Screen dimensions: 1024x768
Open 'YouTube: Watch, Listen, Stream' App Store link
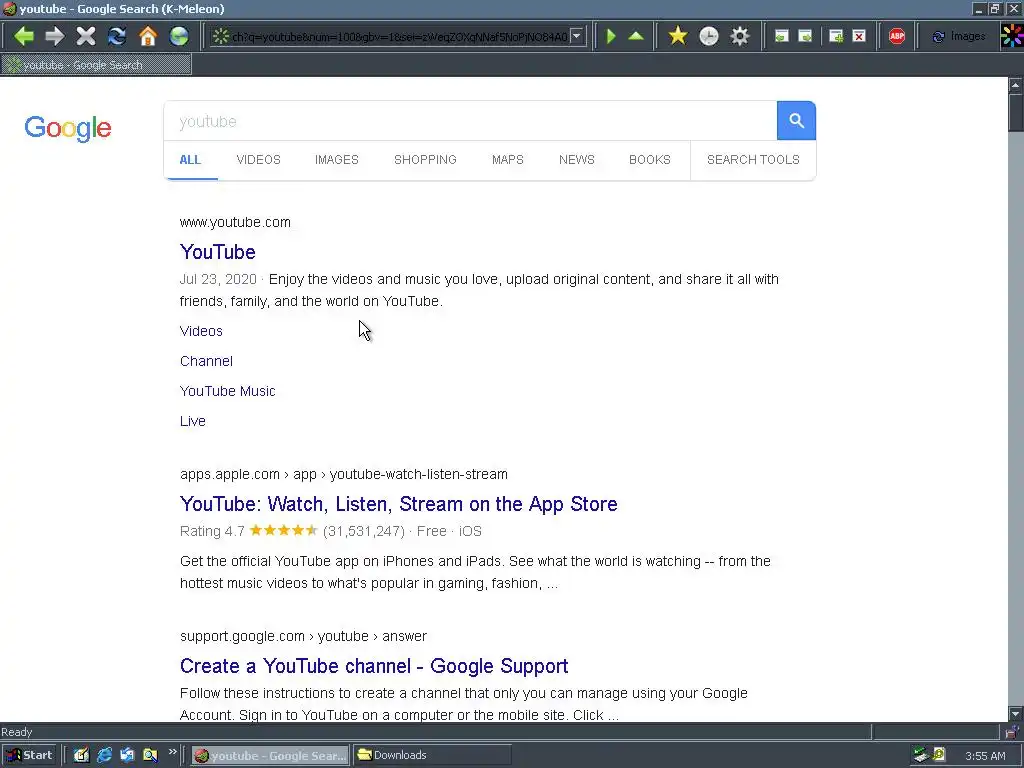[x=398, y=504]
